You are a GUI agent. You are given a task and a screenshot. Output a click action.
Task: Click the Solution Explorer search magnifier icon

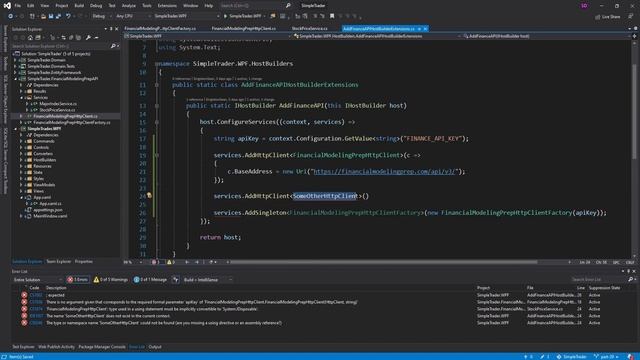(x=113, y=46)
